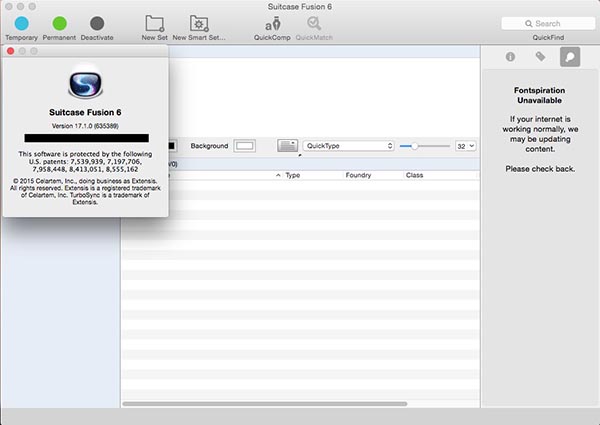Adjust the preview size slider
The width and height of the screenshot is (600, 425).
coord(415,146)
